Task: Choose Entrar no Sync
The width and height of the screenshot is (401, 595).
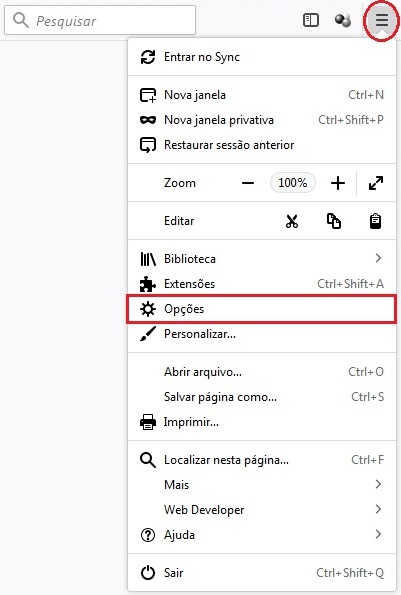Action: (262, 57)
